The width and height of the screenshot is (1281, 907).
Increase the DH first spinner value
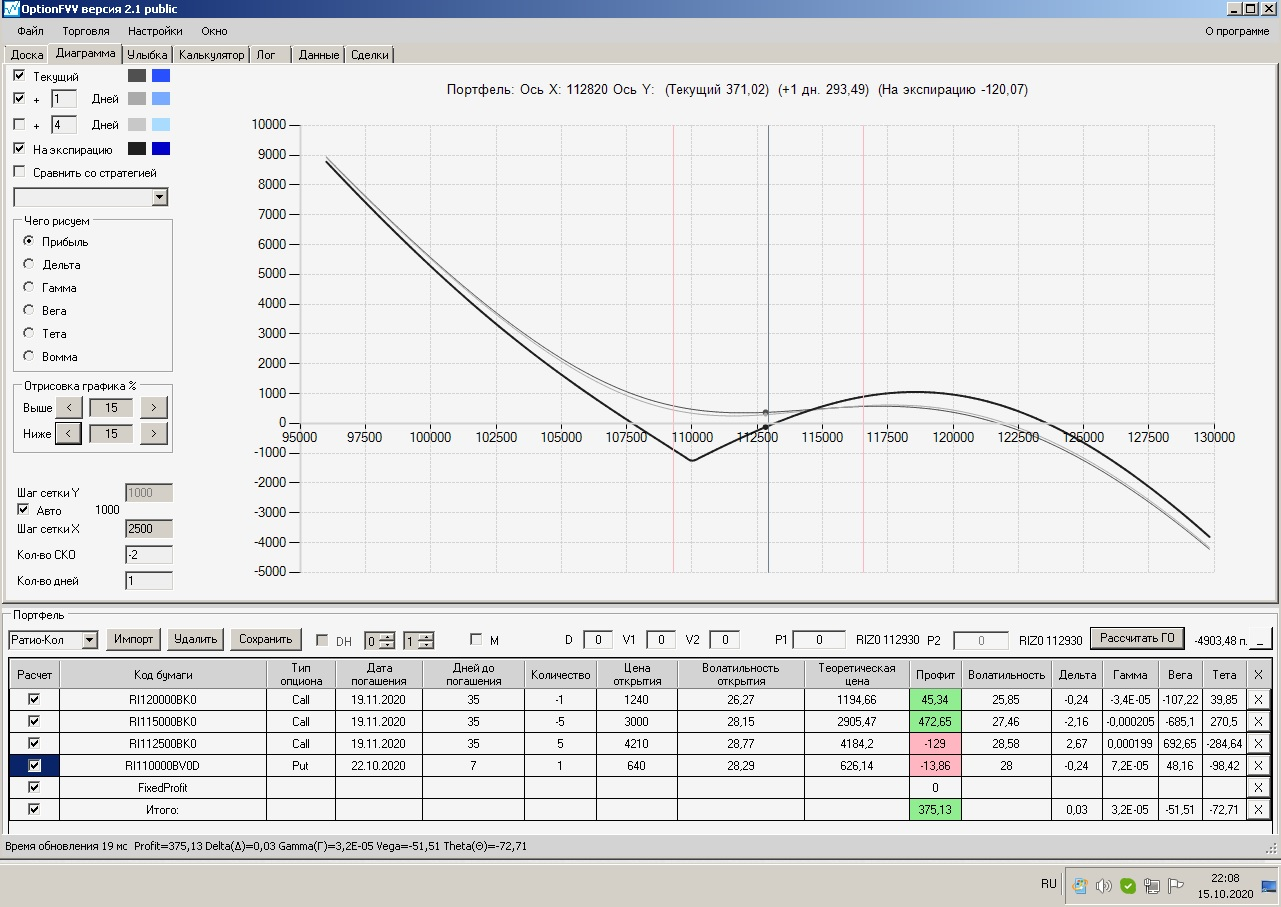tap(386, 635)
